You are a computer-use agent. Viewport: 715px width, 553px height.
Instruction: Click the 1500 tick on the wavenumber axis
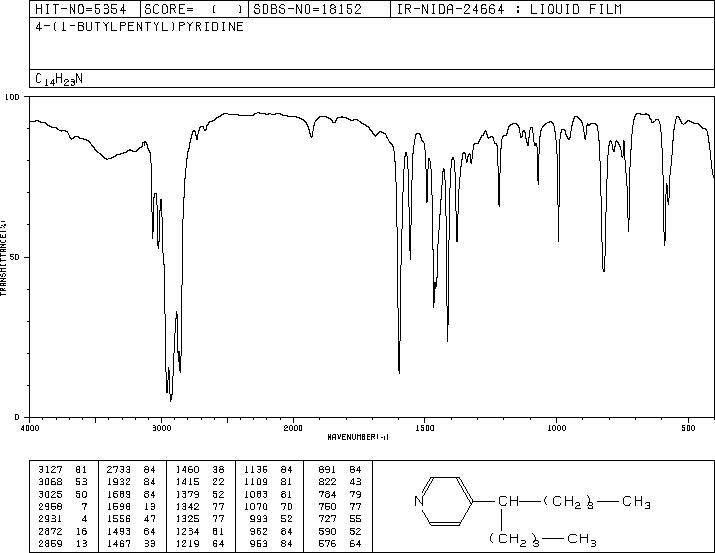click(425, 428)
